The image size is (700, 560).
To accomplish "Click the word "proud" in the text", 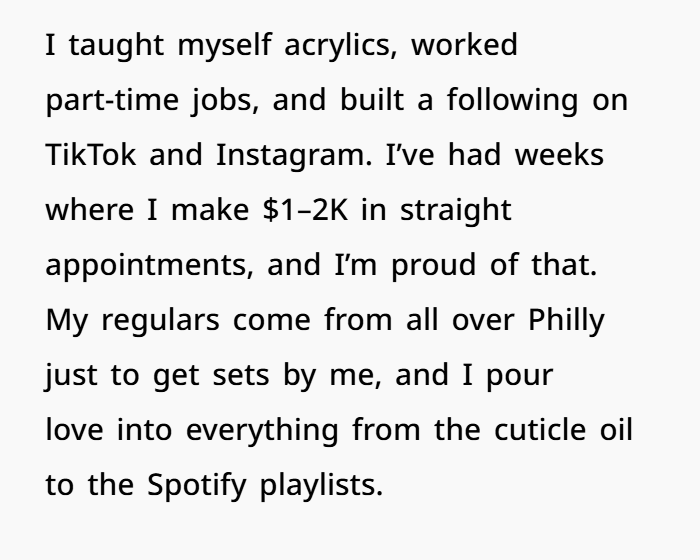I will (x=434, y=265).
